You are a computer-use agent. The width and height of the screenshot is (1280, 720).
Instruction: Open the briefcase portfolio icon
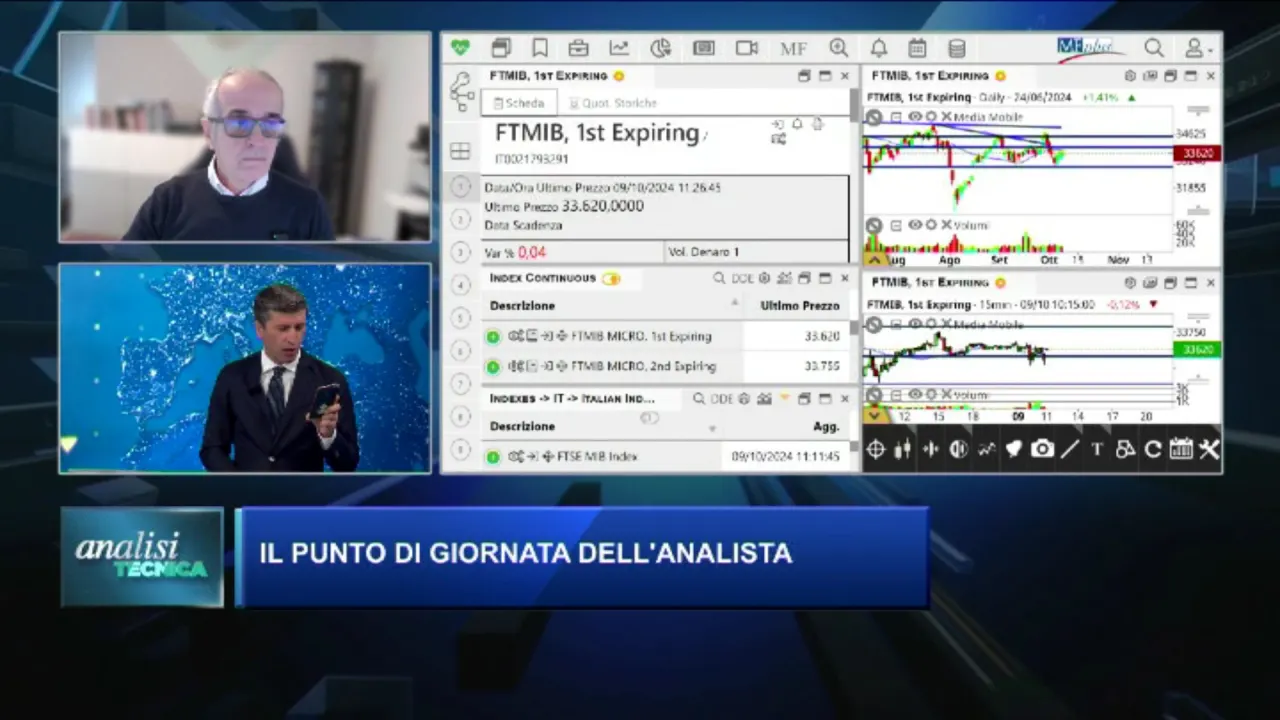(578, 48)
